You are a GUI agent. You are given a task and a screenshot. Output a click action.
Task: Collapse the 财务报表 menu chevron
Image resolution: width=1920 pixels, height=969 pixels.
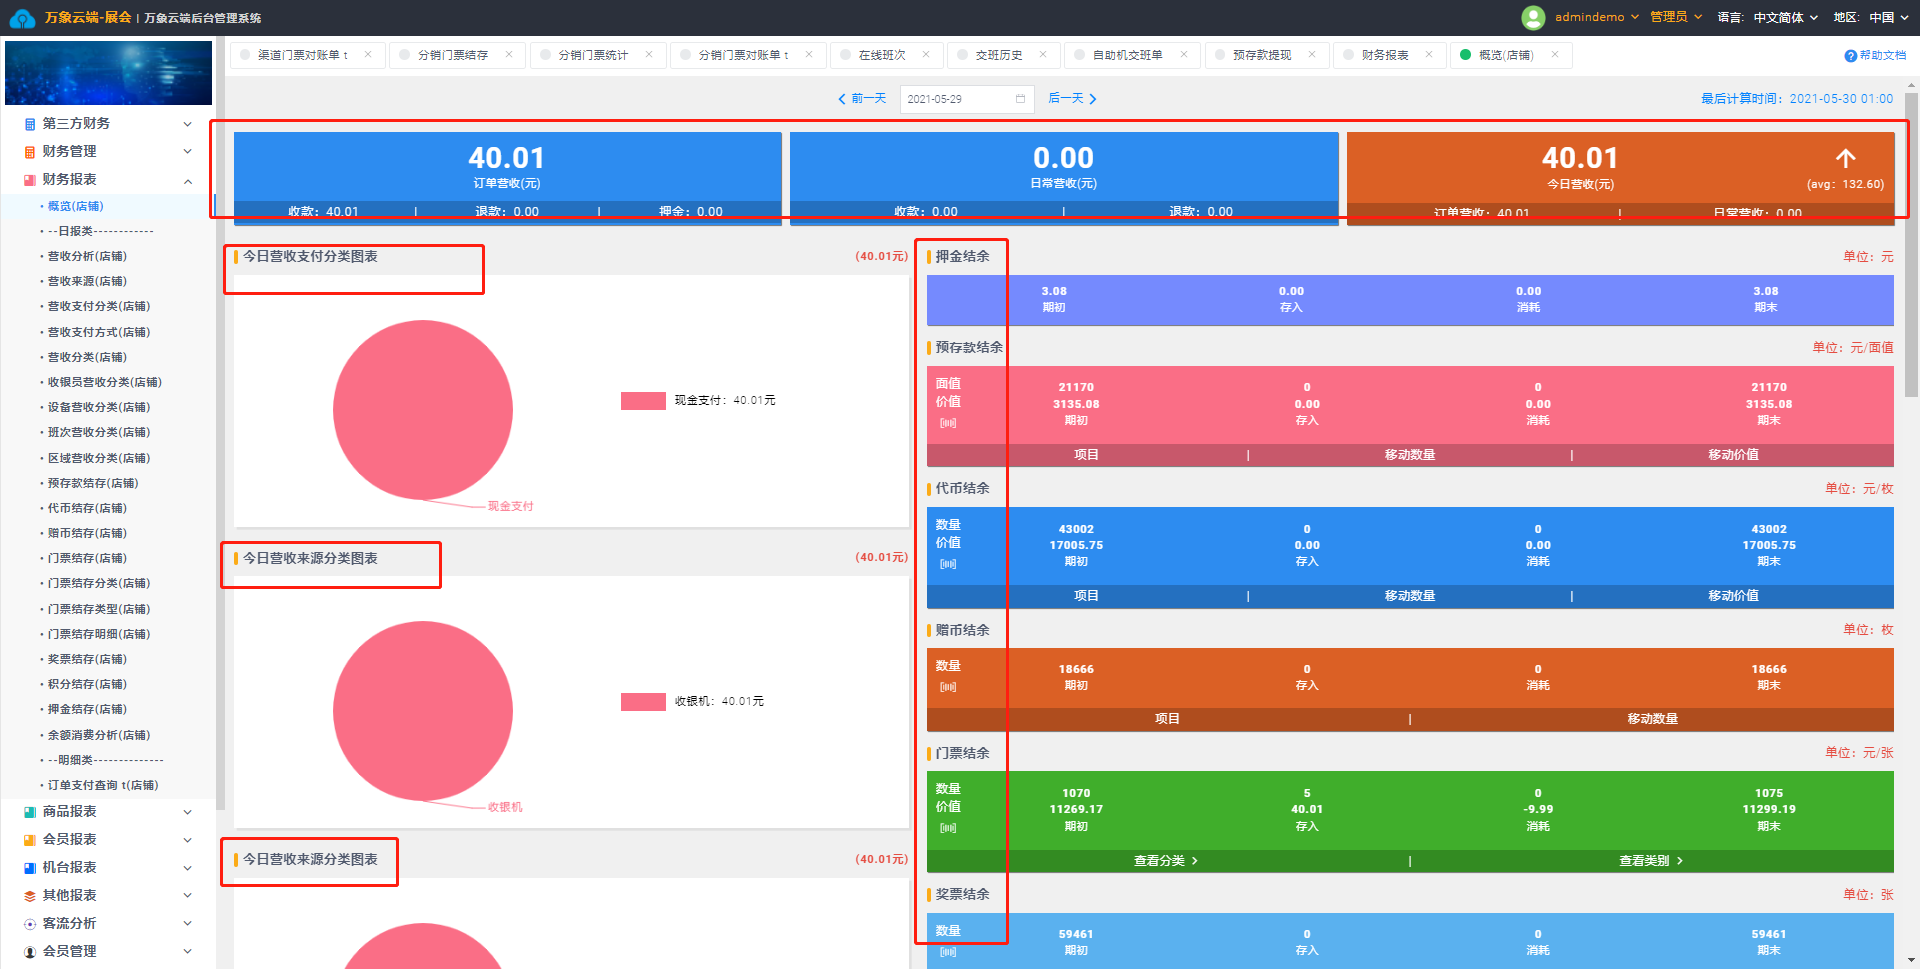(187, 181)
